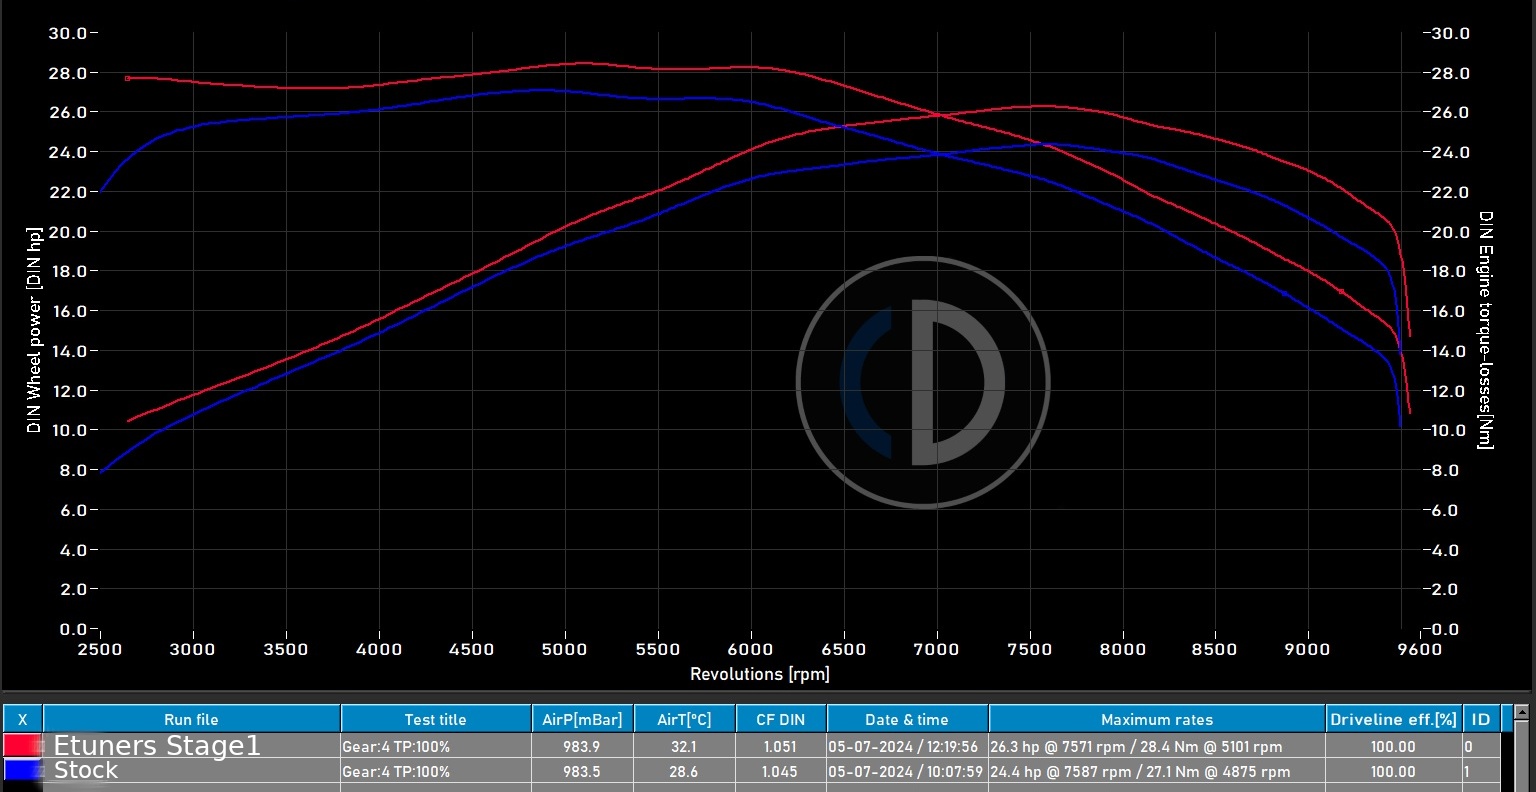1536x792 pixels.
Task: Click the circular D watermark logo
Action: (923, 382)
